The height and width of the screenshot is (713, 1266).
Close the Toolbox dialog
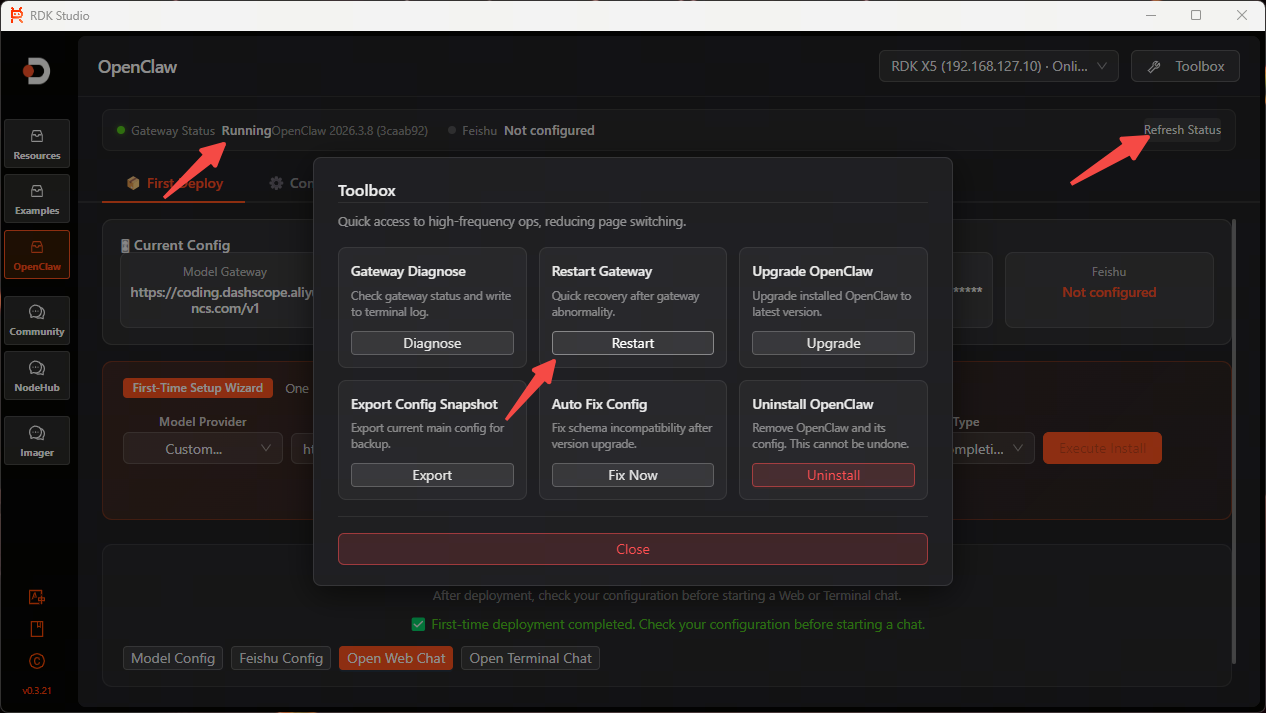(633, 549)
